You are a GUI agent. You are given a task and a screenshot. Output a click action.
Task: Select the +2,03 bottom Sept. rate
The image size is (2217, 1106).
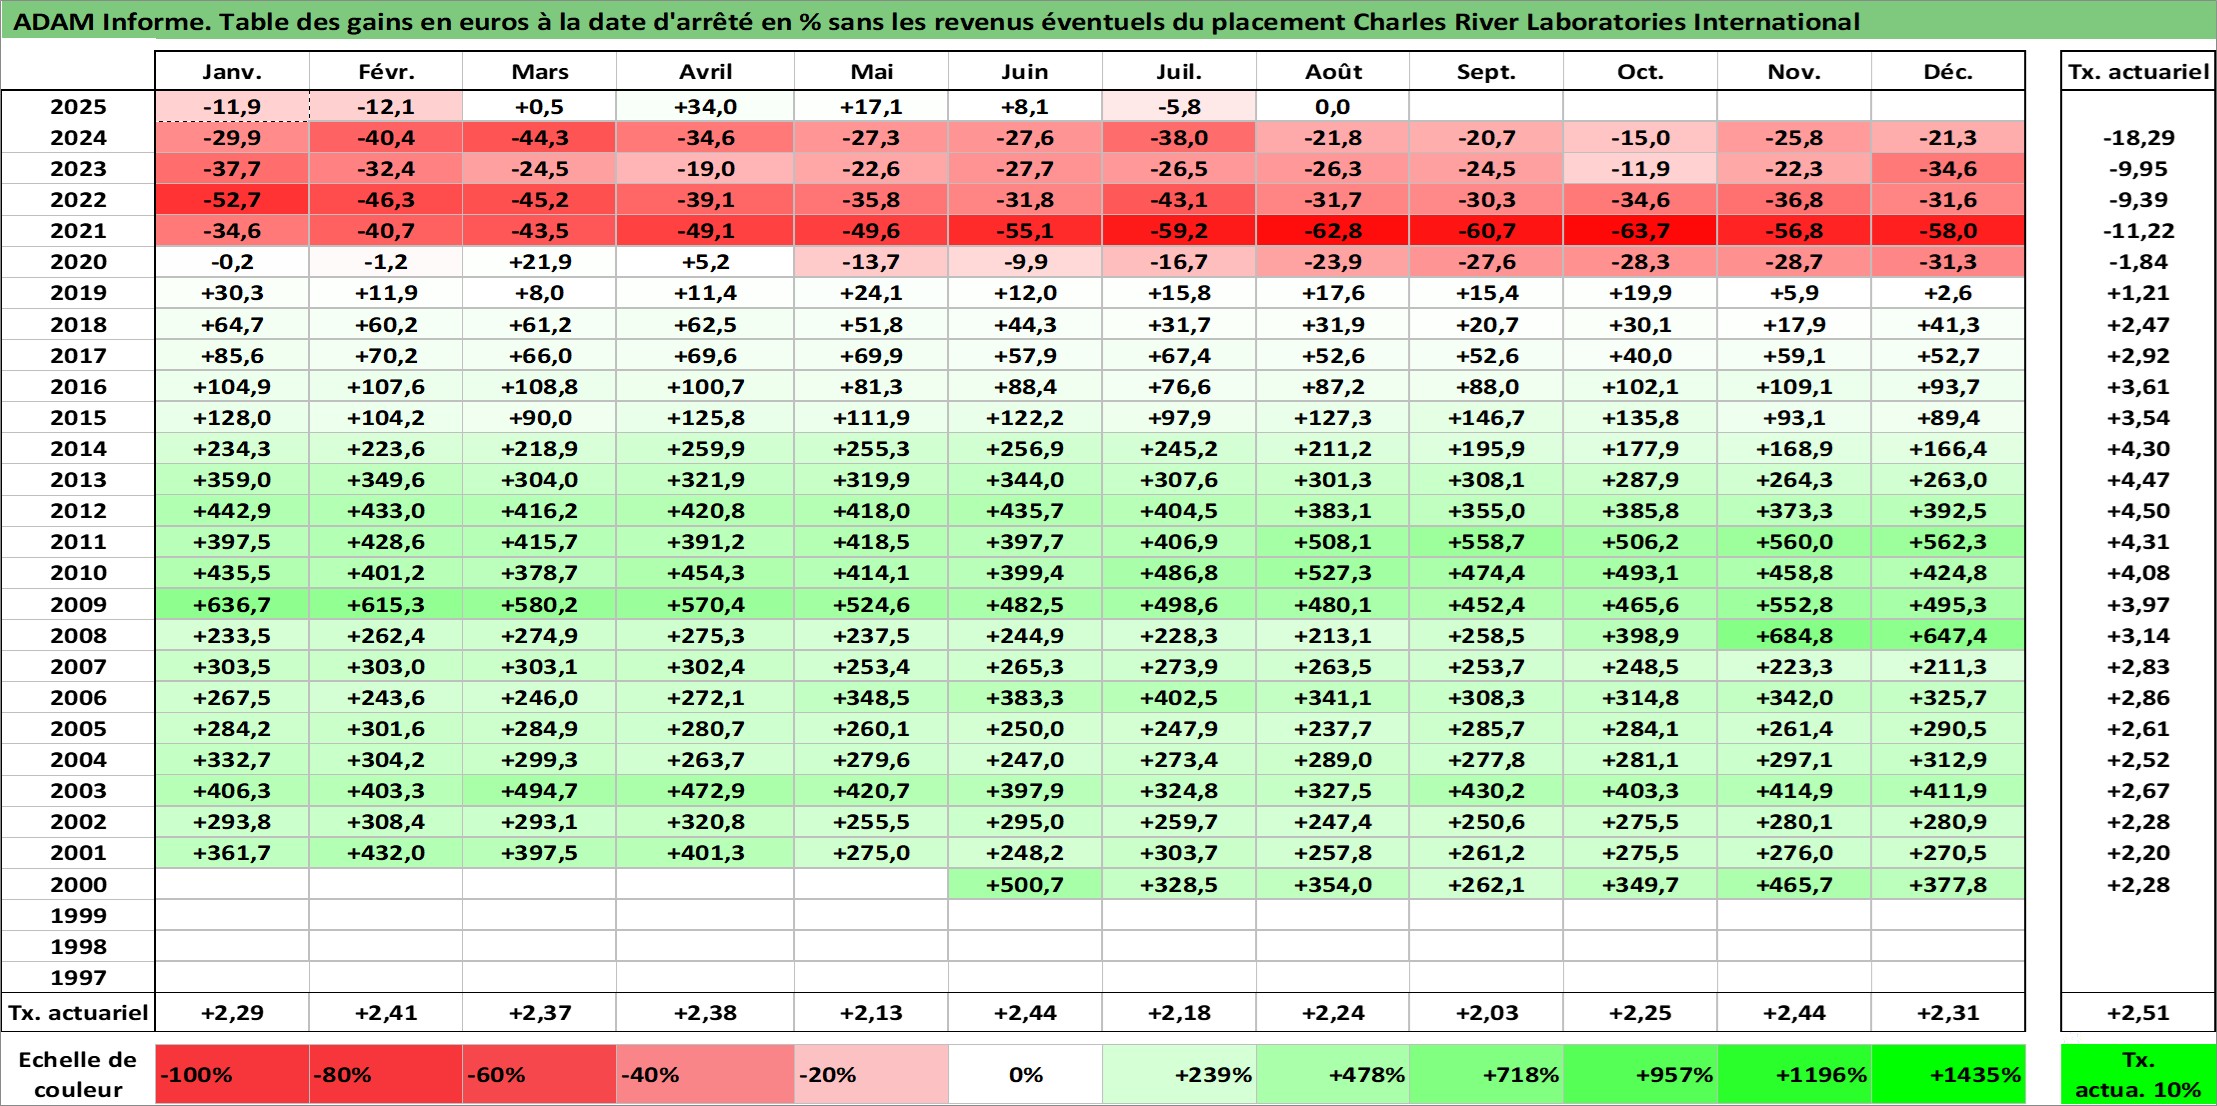pos(1487,1012)
